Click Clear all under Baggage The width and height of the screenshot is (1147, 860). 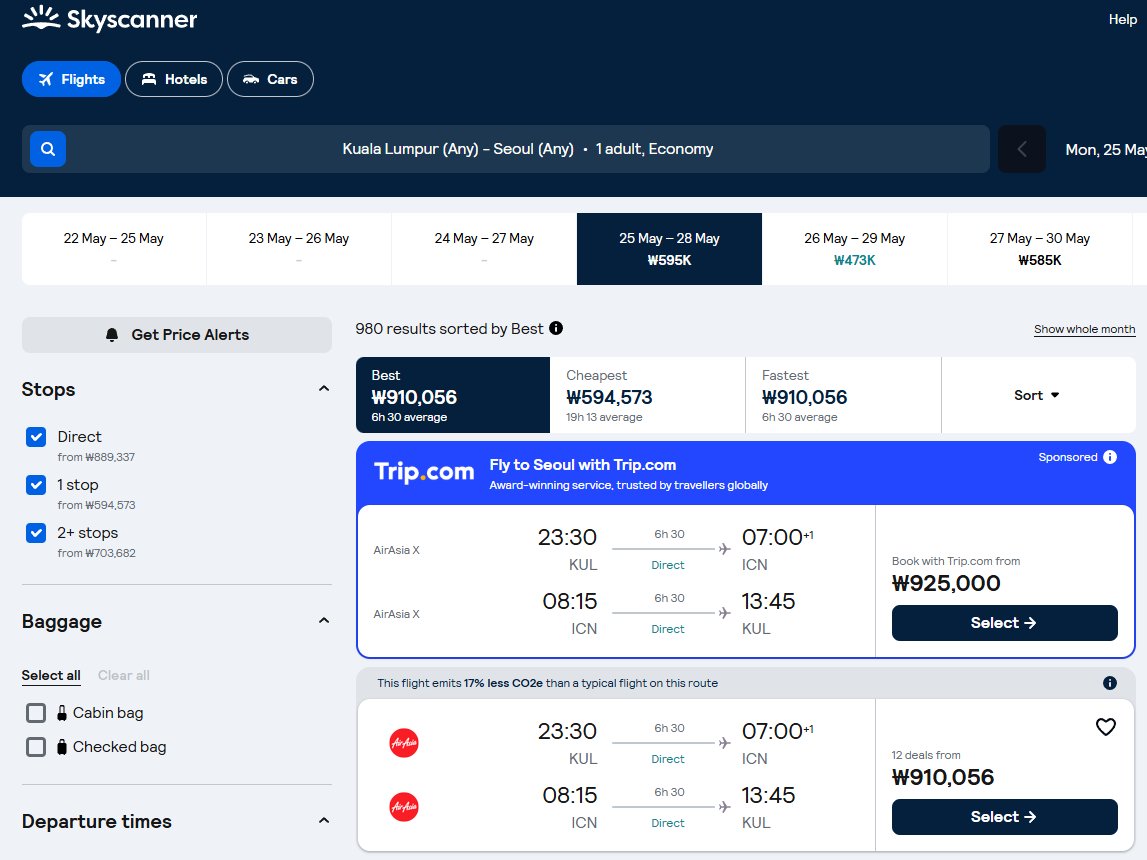124,675
